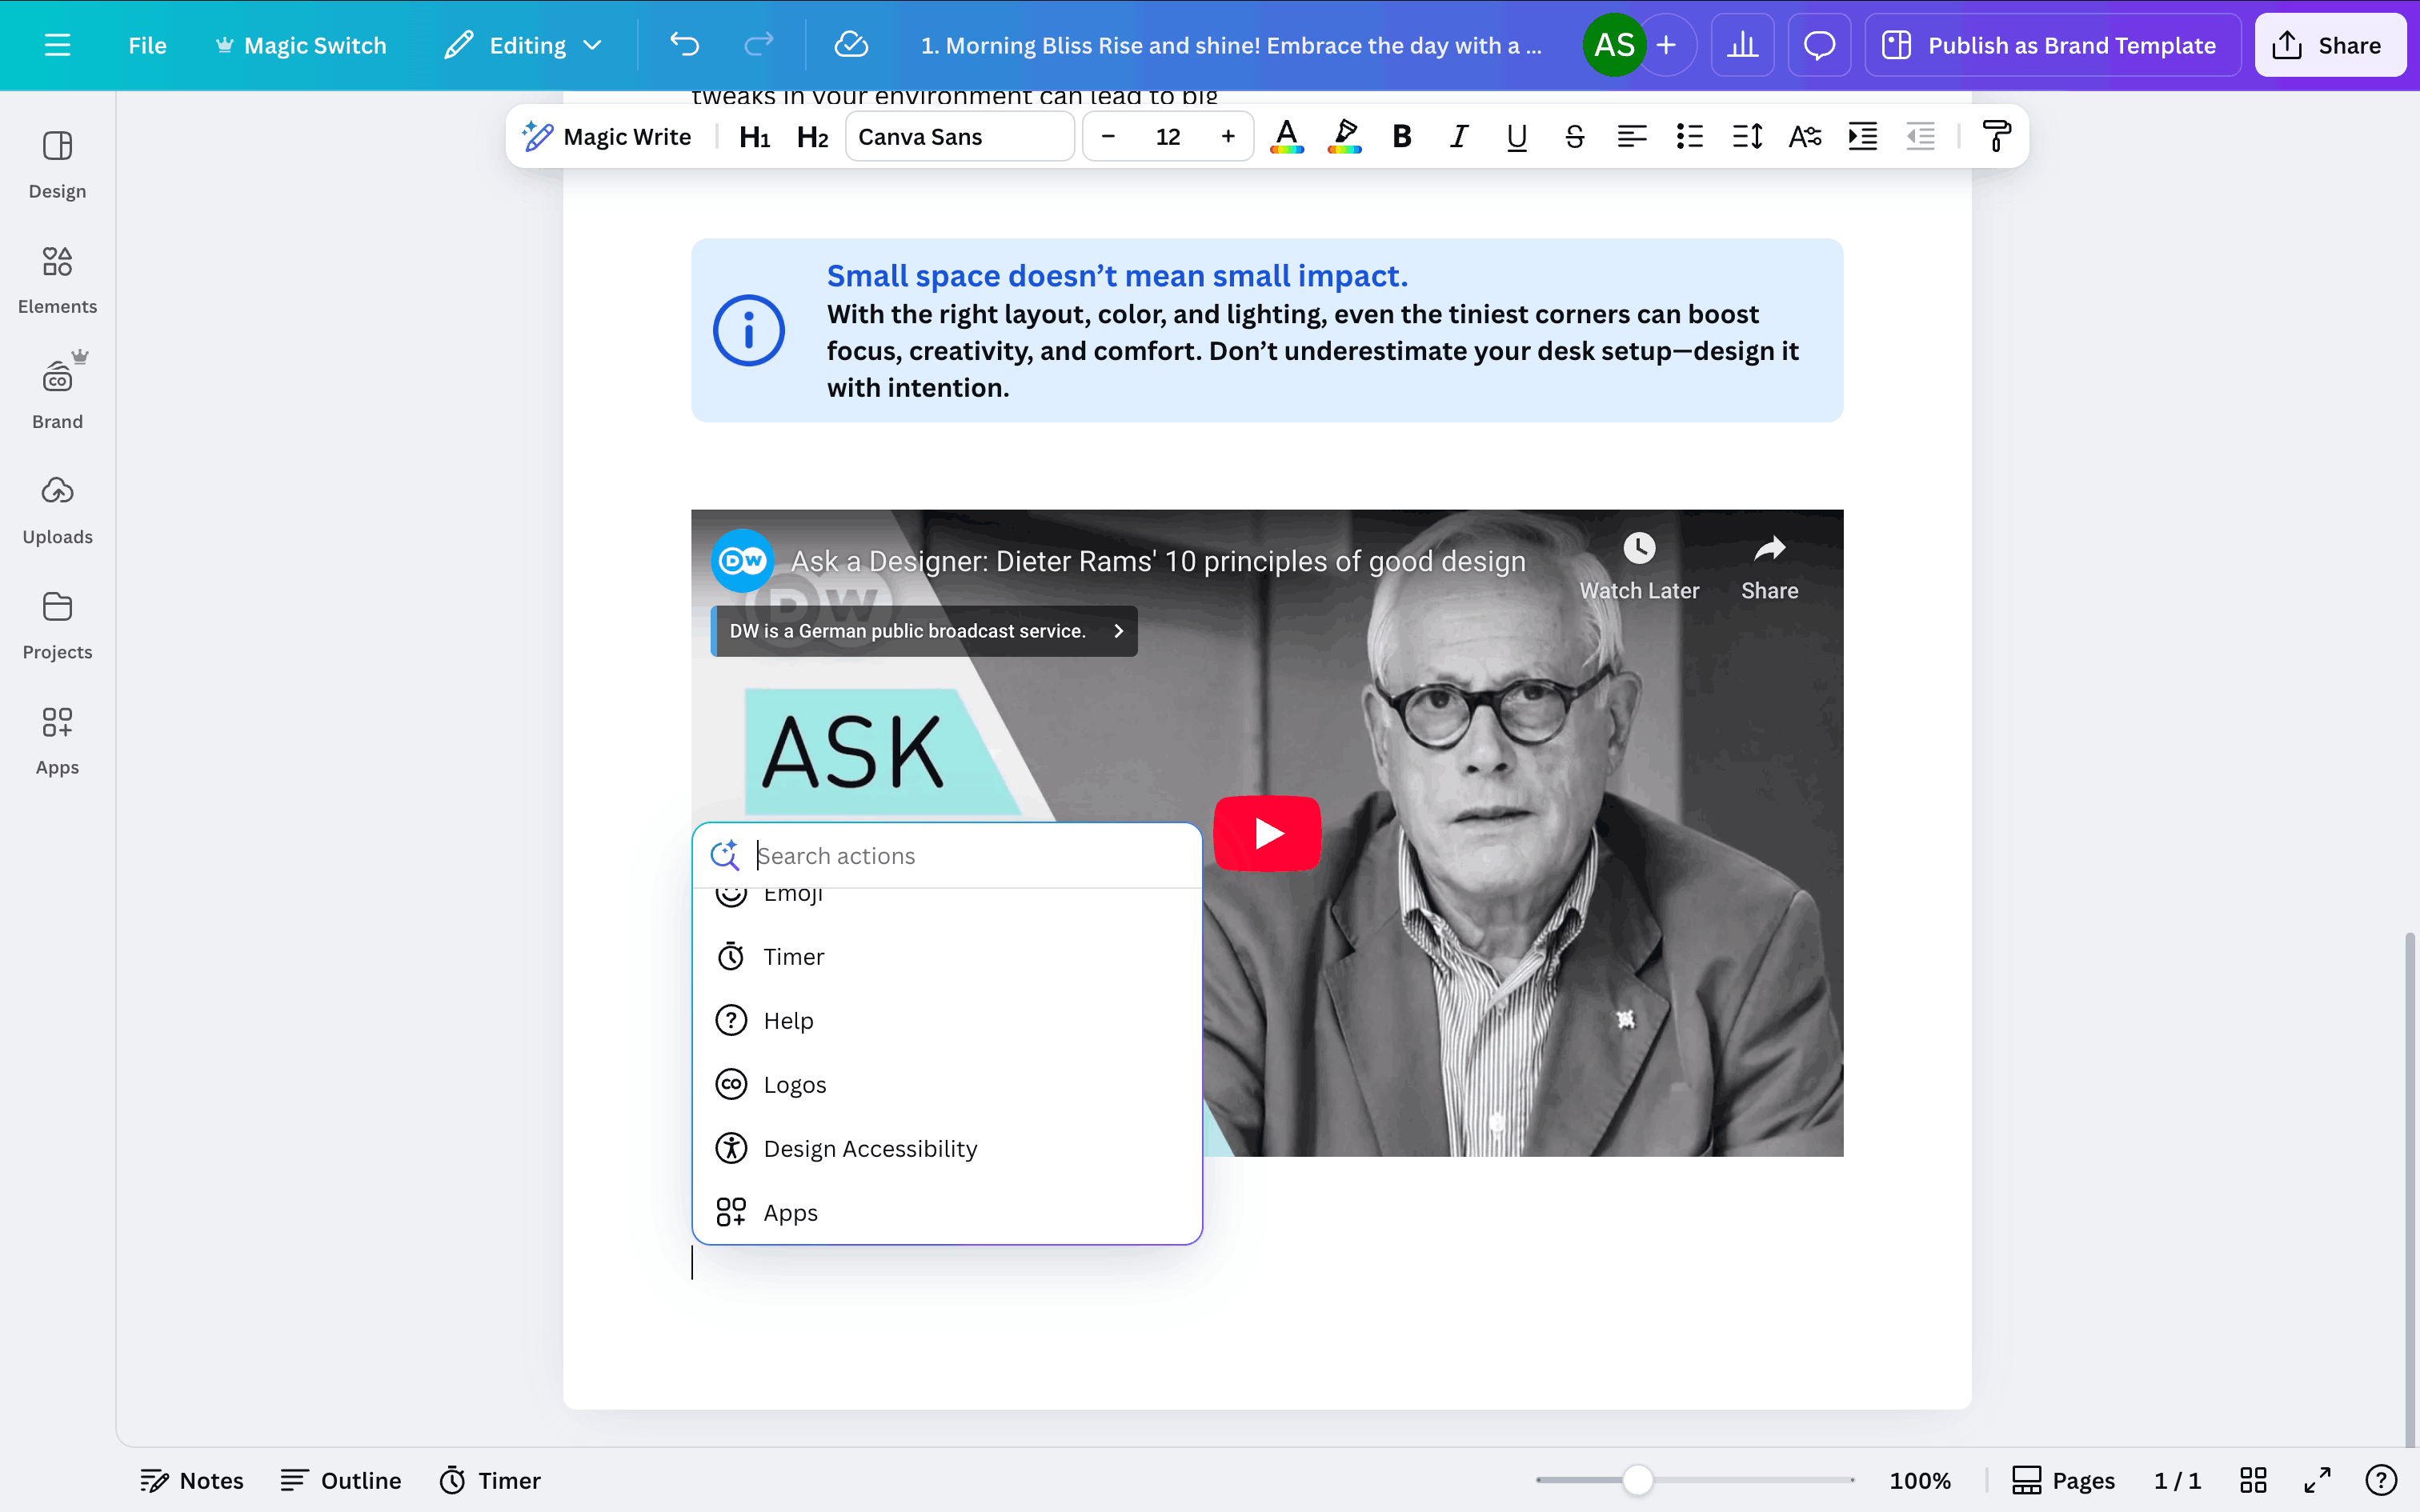2420x1512 pixels.
Task: Click the zoom slider handle
Action: 1637,1479
